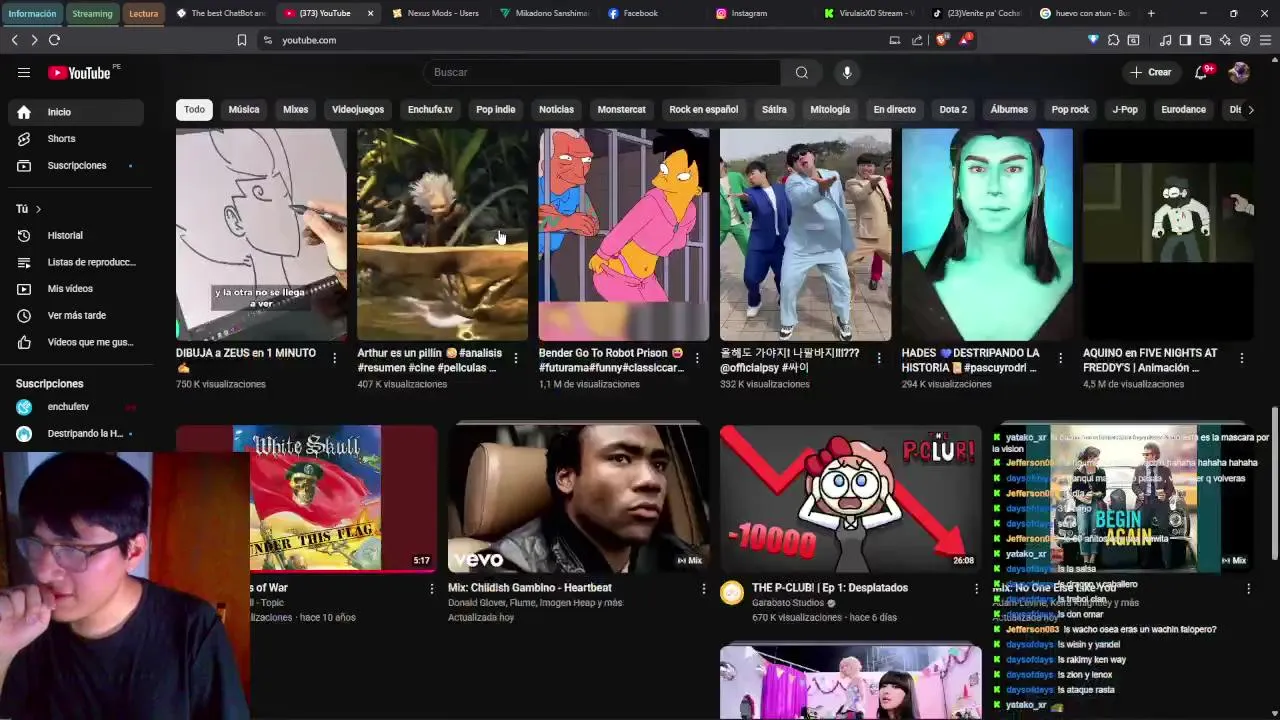Open the YouTube hamburger guide menu
Screen dimensions: 1280x720
[x=24, y=72]
